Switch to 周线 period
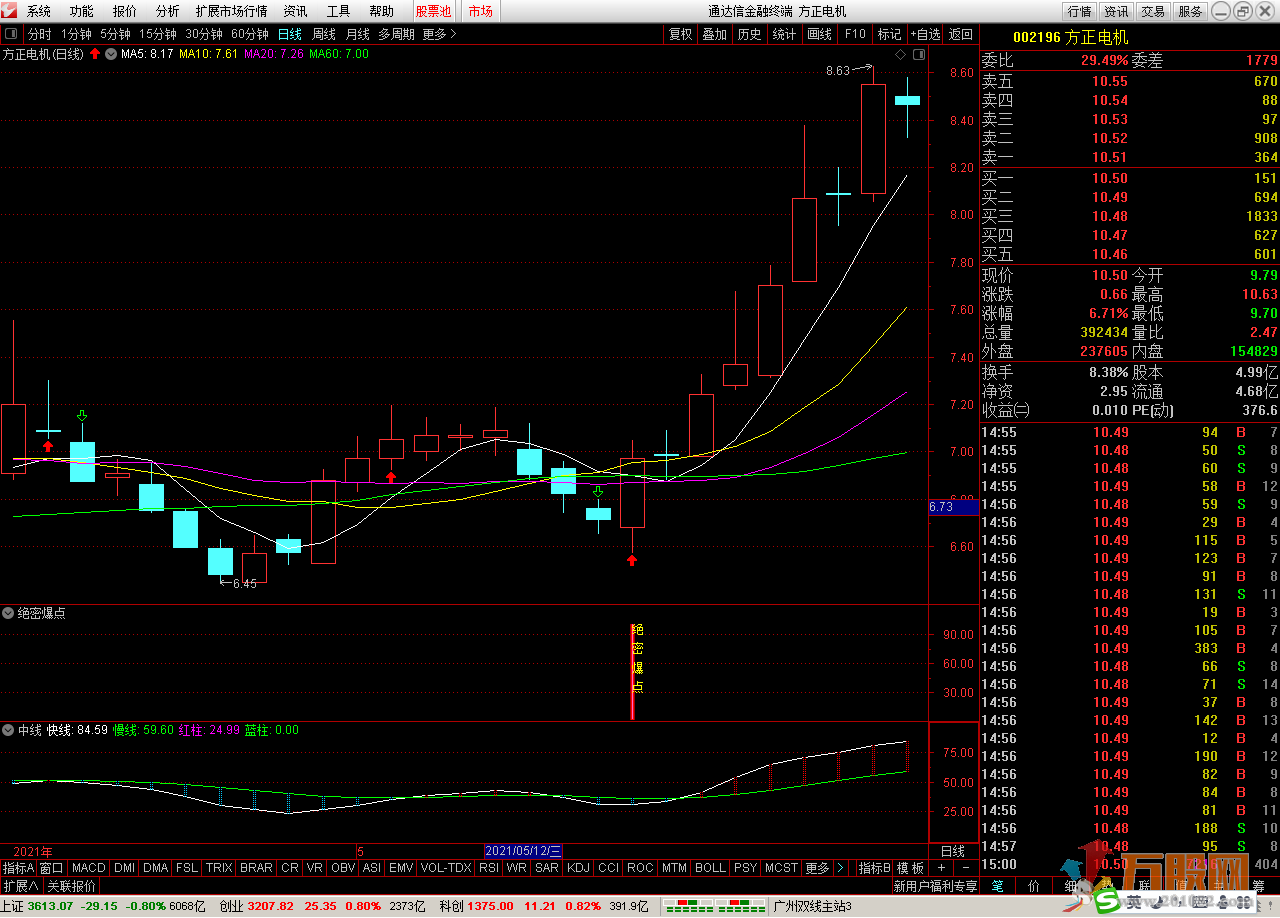This screenshot has height=918, width=1280. point(324,34)
